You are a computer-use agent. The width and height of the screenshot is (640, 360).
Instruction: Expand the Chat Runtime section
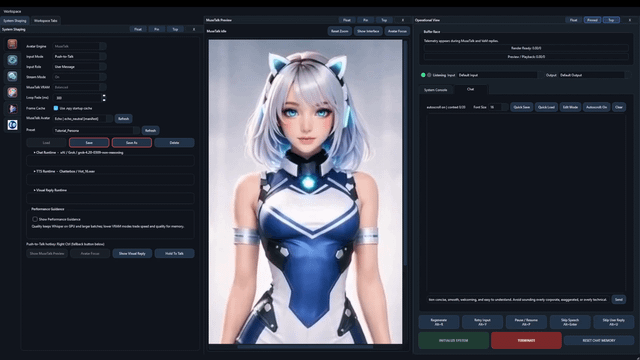pos(78,153)
